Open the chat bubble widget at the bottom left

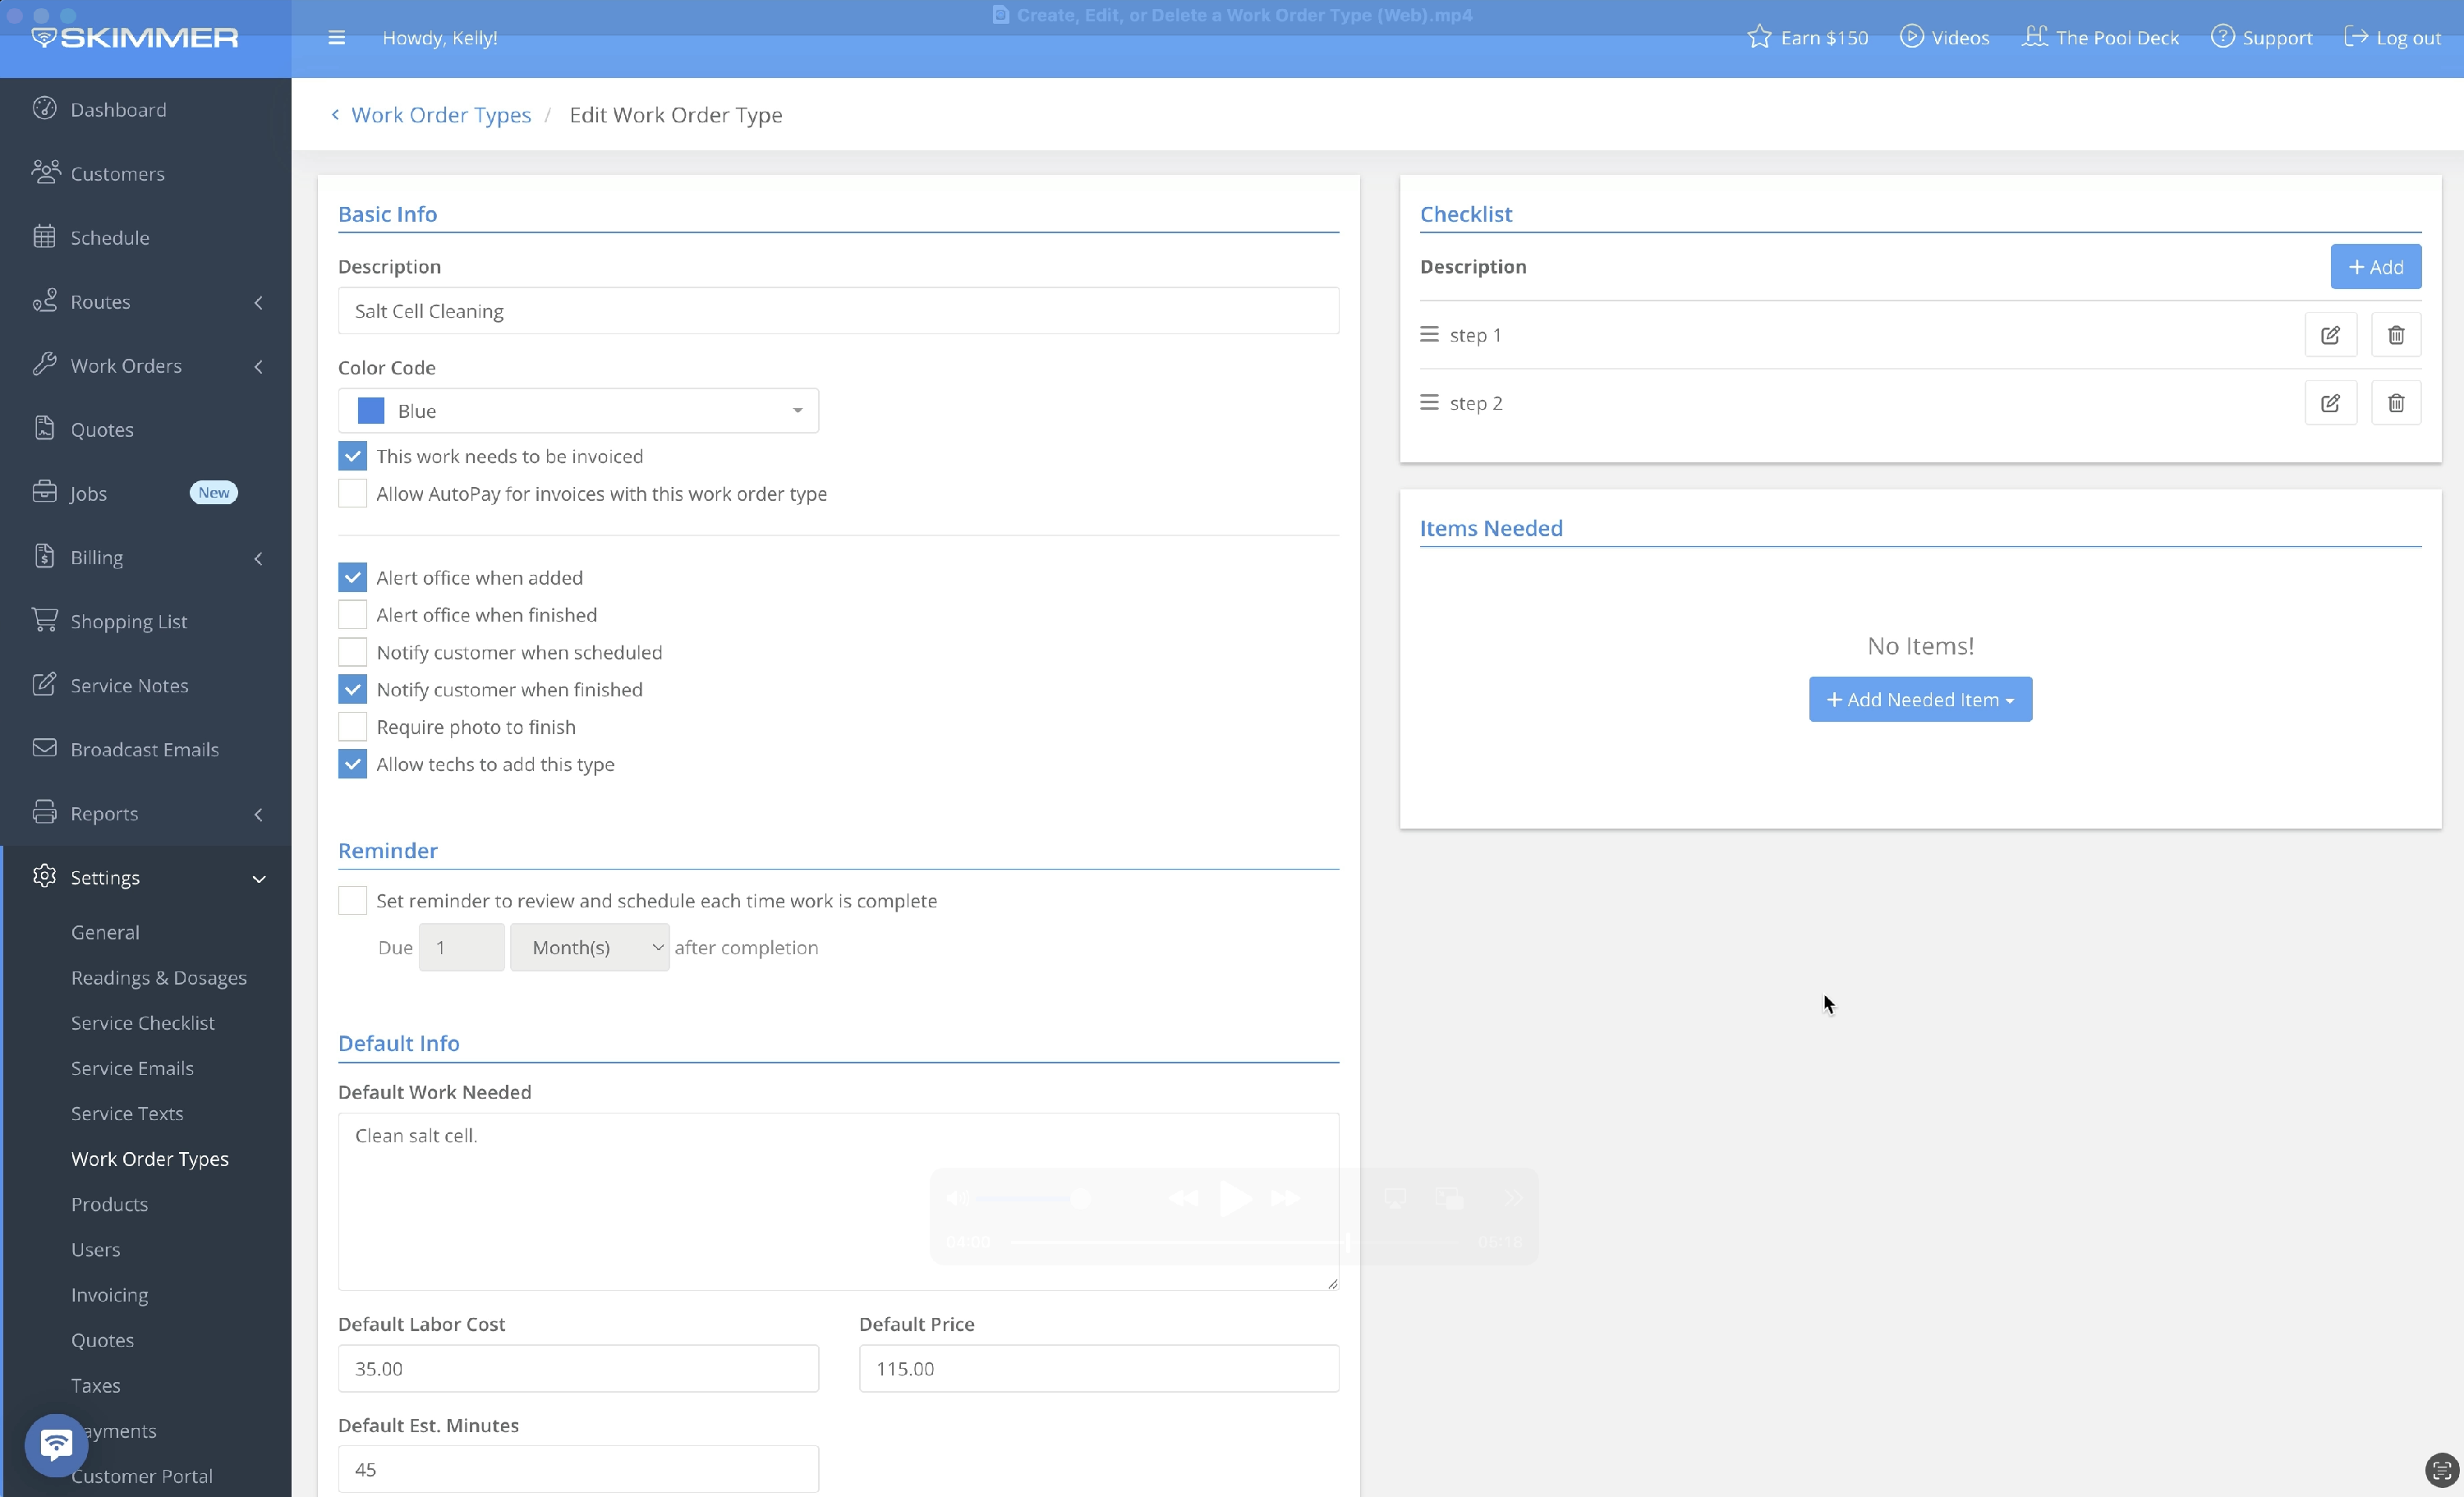point(56,1444)
